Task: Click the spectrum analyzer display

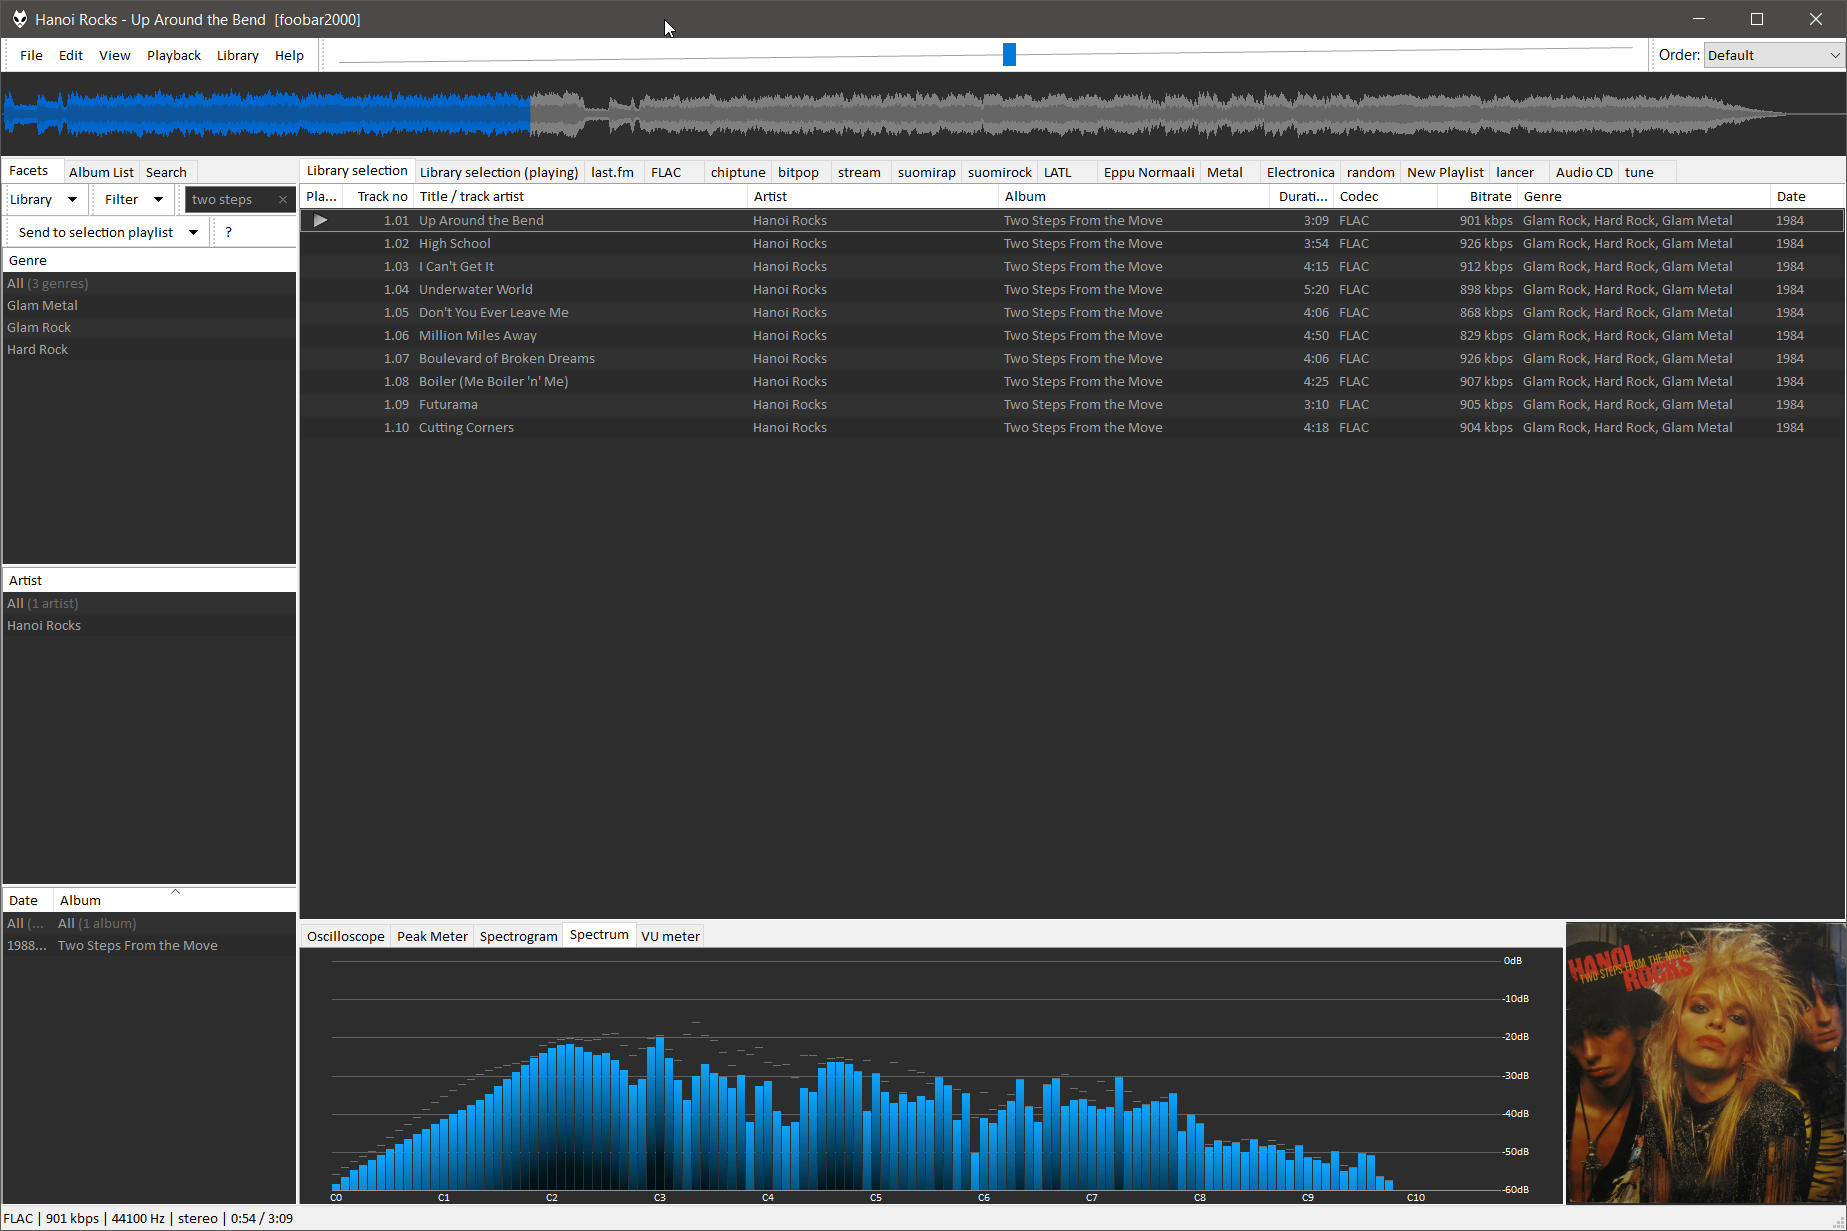Action: point(931,1075)
